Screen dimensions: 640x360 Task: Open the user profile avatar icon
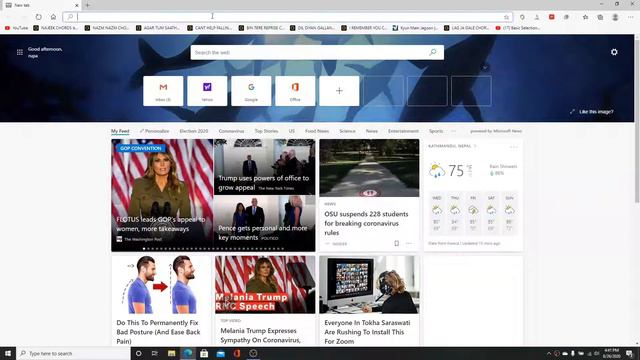click(615, 17)
